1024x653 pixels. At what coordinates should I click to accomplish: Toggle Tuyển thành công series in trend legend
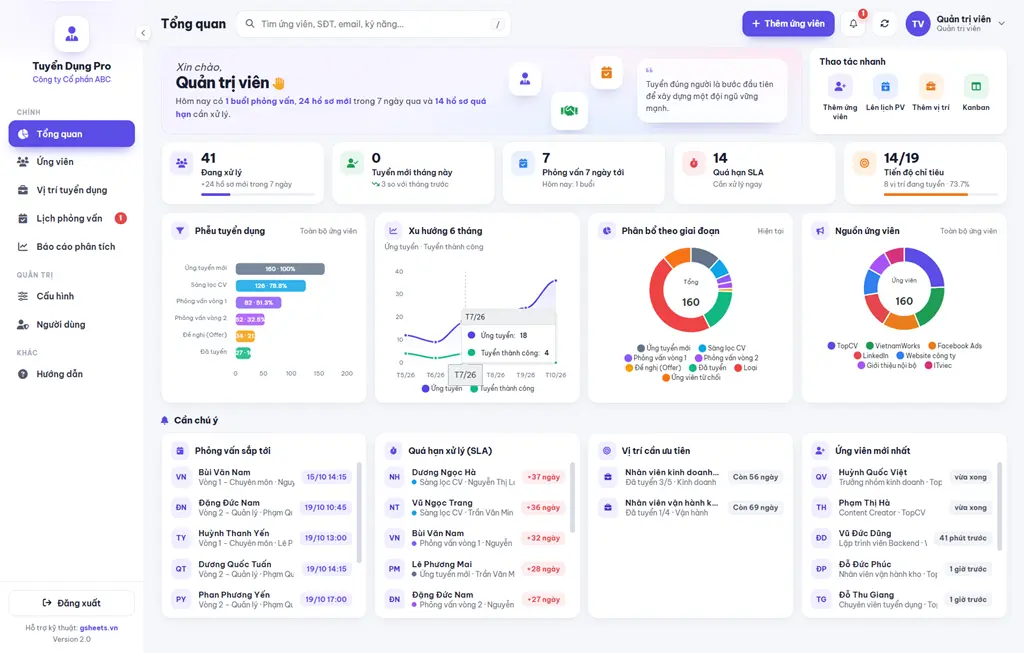click(502, 389)
